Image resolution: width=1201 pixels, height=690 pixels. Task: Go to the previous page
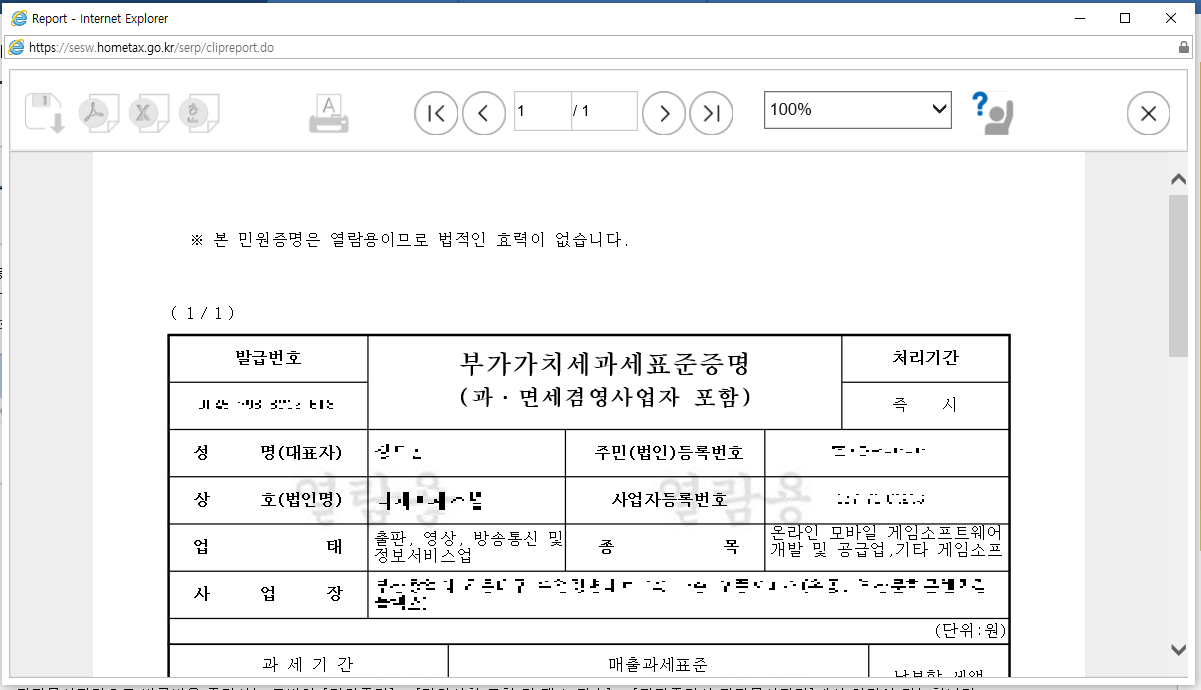pos(484,113)
